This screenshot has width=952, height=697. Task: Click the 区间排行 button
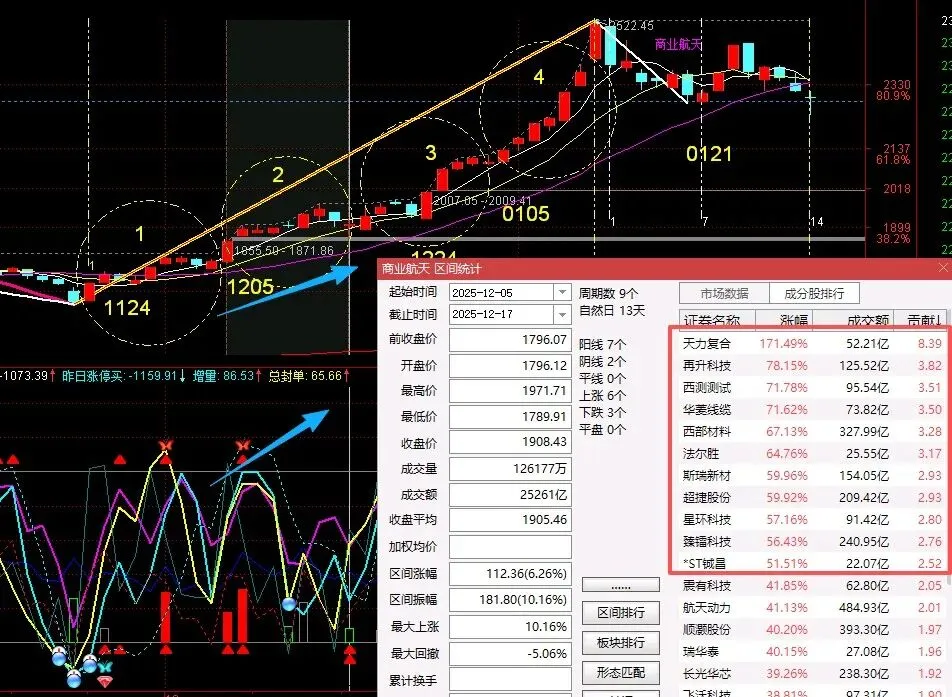(620, 613)
